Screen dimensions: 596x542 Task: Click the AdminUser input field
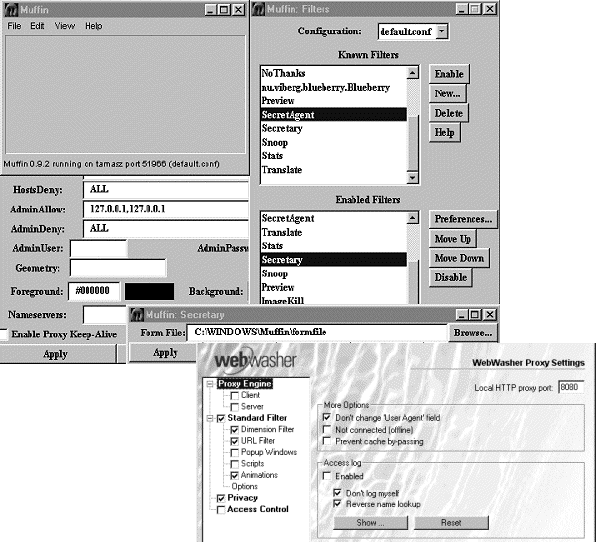[x=98, y=249]
